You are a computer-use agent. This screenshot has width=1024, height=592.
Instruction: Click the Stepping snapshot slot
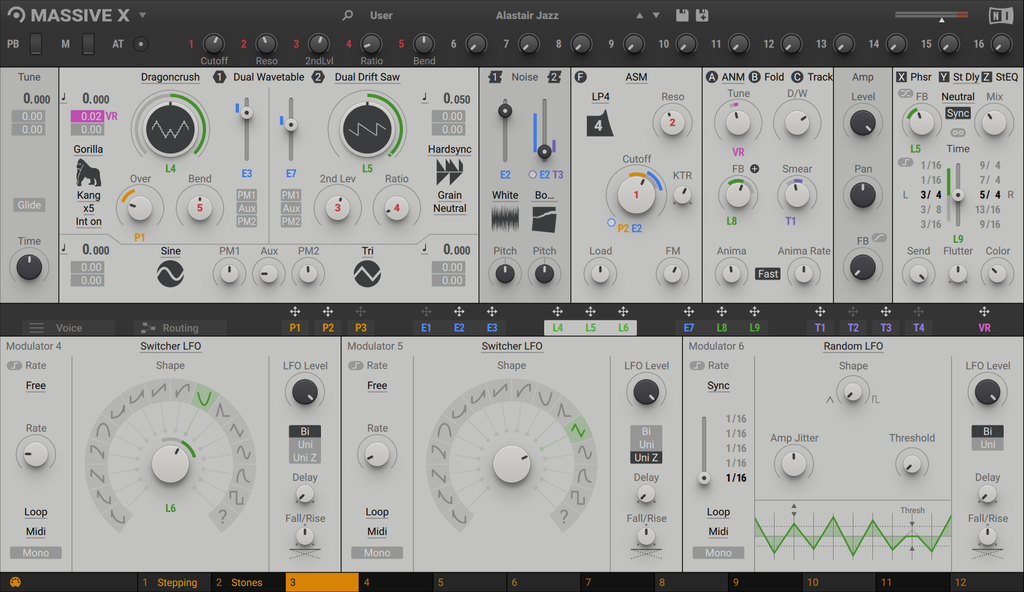(174, 582)
